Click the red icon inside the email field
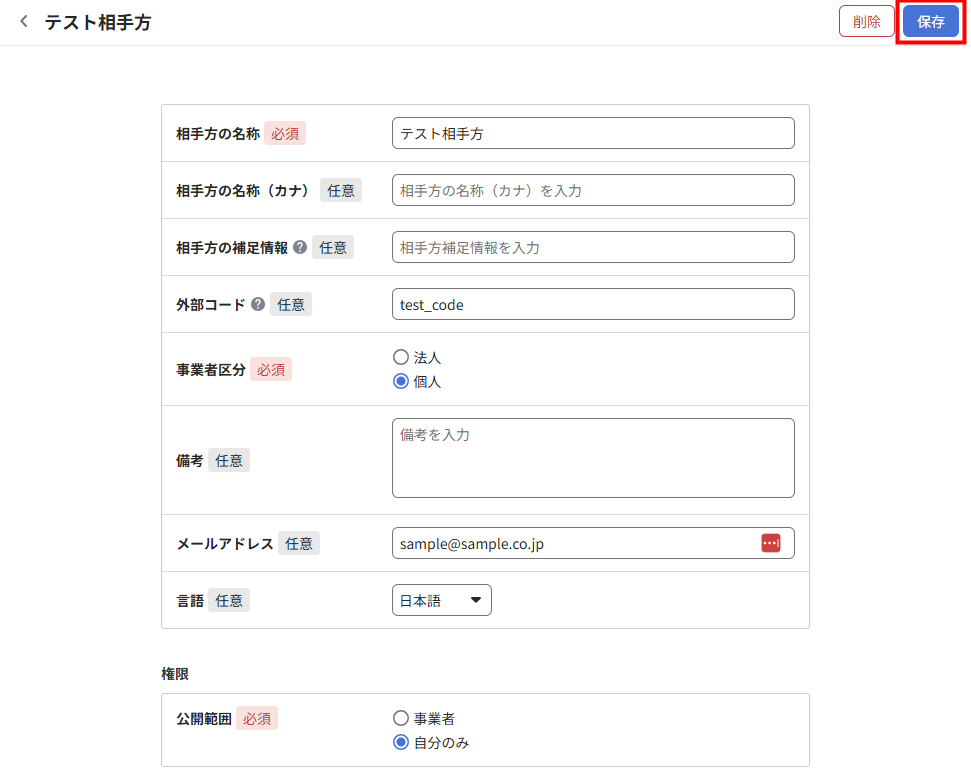Viewport: 971px width, 779px height. (770, 543)
